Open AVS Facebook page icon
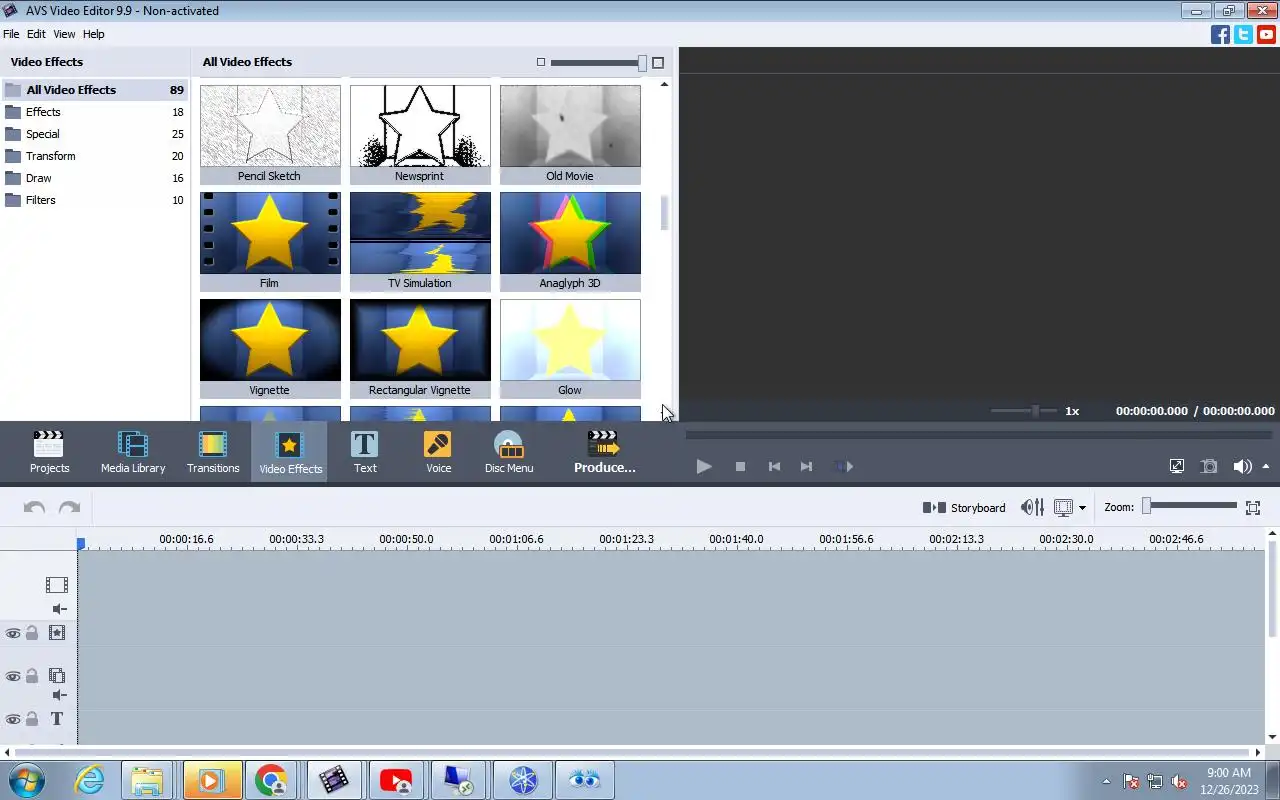The width and height of the screenshot is (1280, 800). pos(1220,34)
